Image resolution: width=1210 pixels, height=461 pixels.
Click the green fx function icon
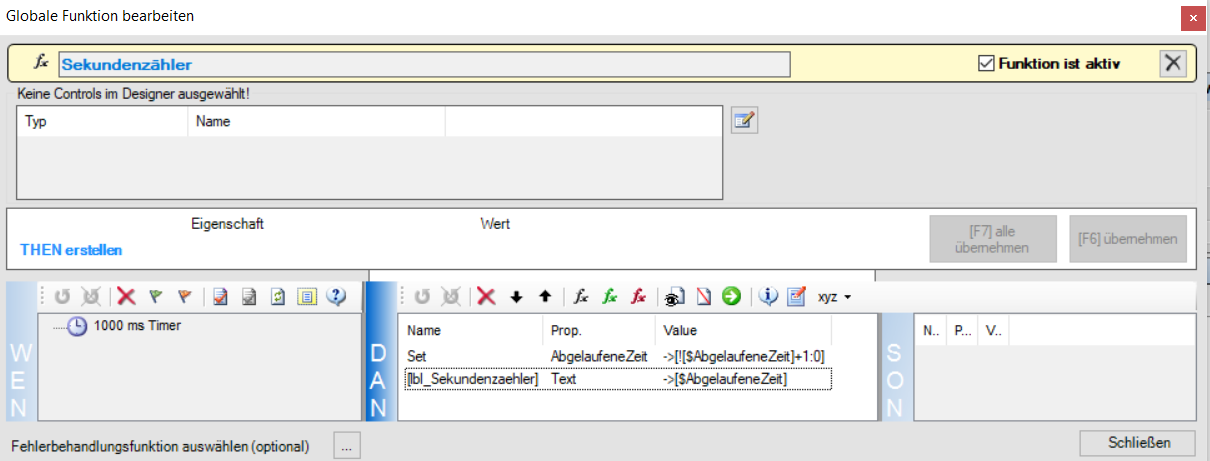609,297
